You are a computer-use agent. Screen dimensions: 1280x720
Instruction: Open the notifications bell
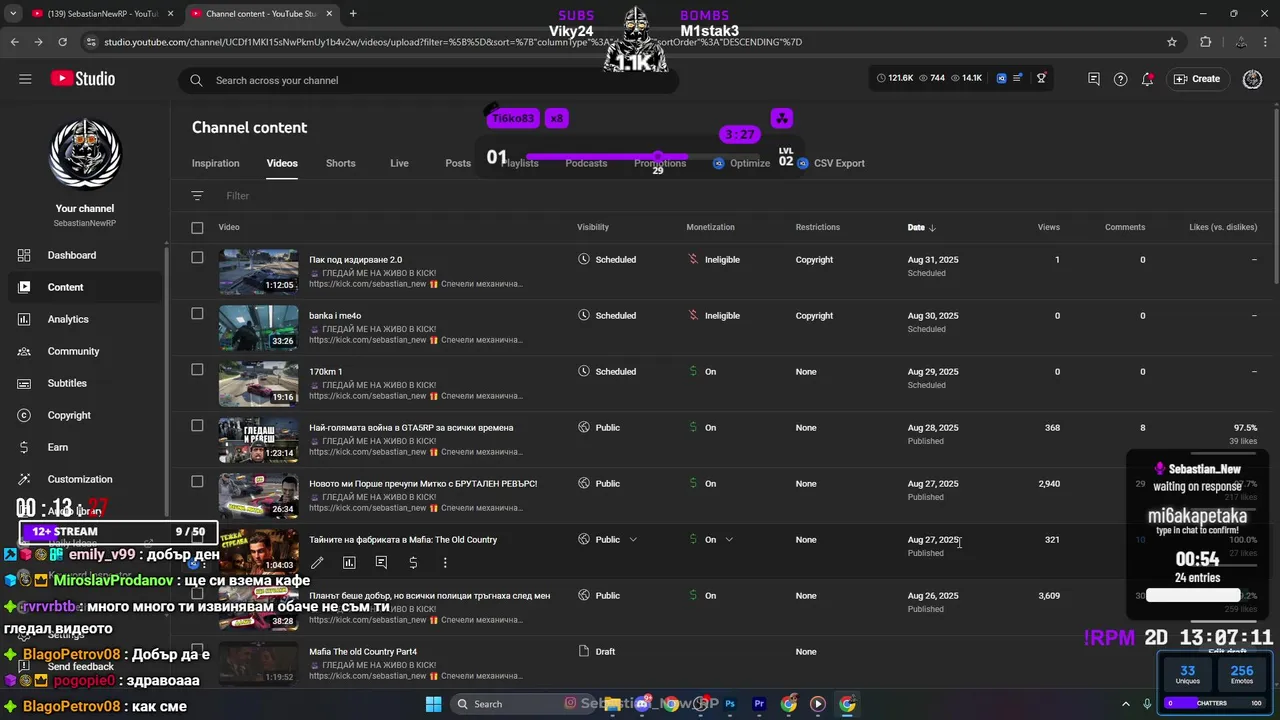[1147, 79]
